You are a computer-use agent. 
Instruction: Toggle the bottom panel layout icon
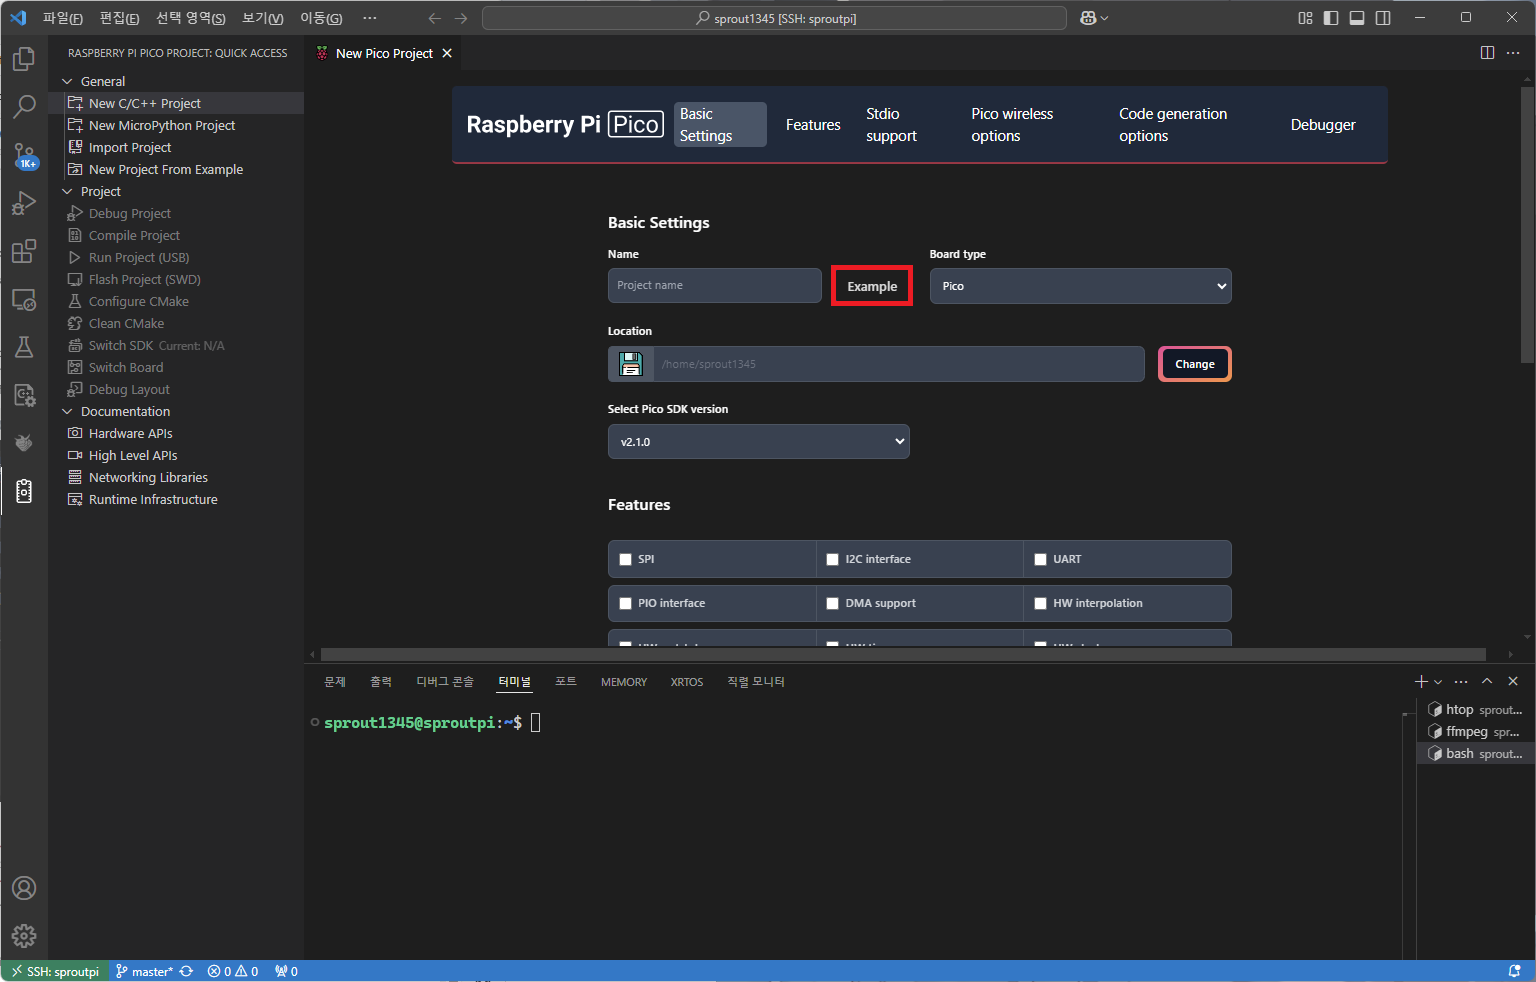click(x=1357, y=18)
